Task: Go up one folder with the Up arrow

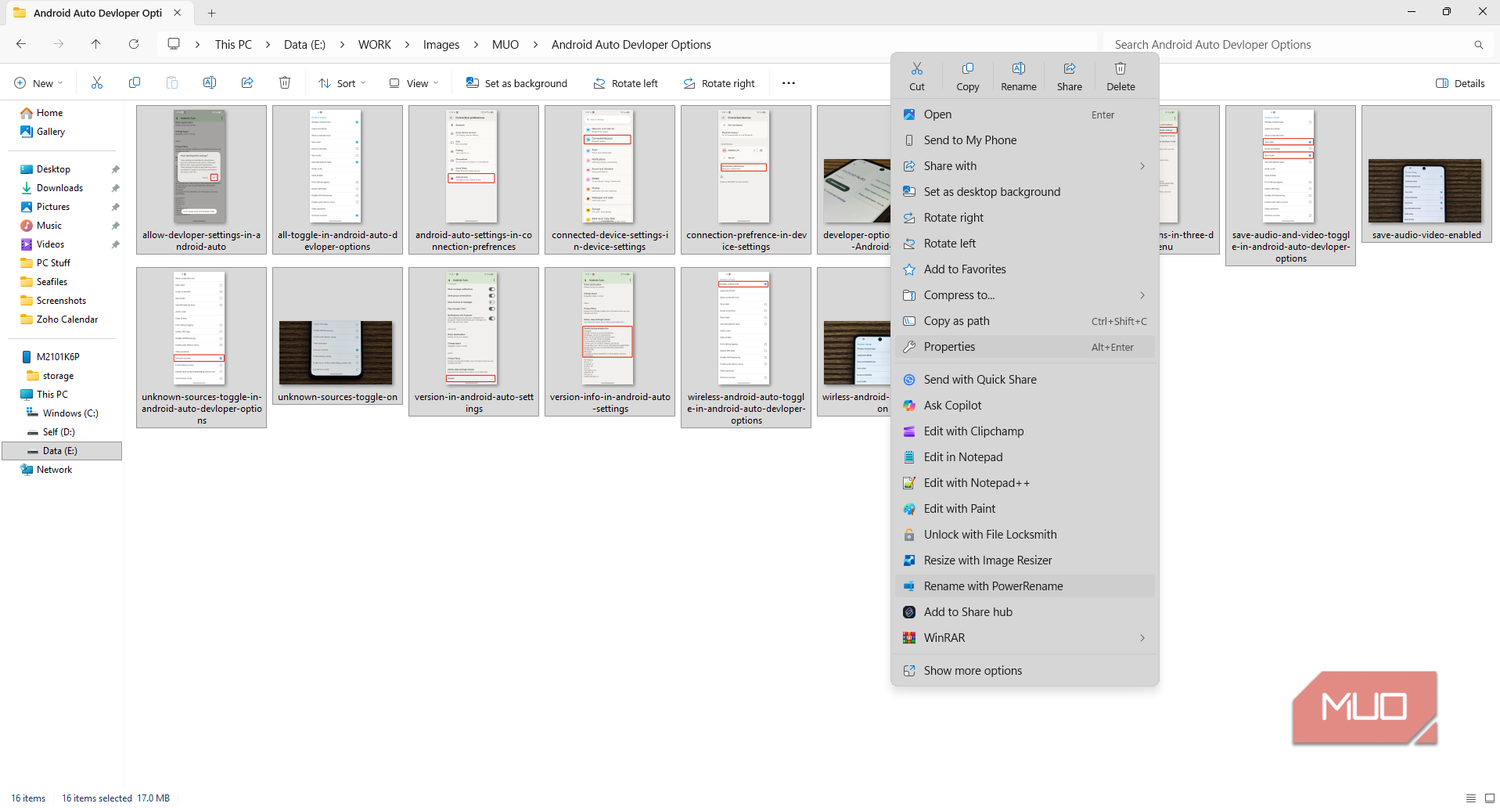Action: click(x=96, y=44)
